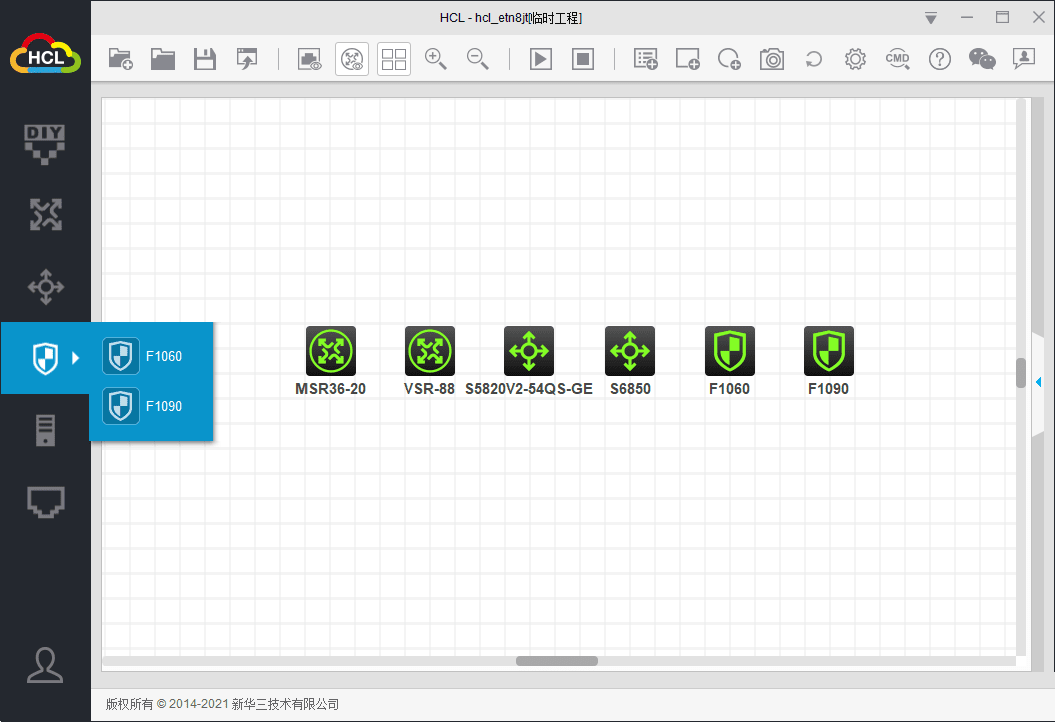The width and height of the screenshot is (1055, 722).
Task: Click the refresh/undo arrow icon
Action: coord(813,59)
